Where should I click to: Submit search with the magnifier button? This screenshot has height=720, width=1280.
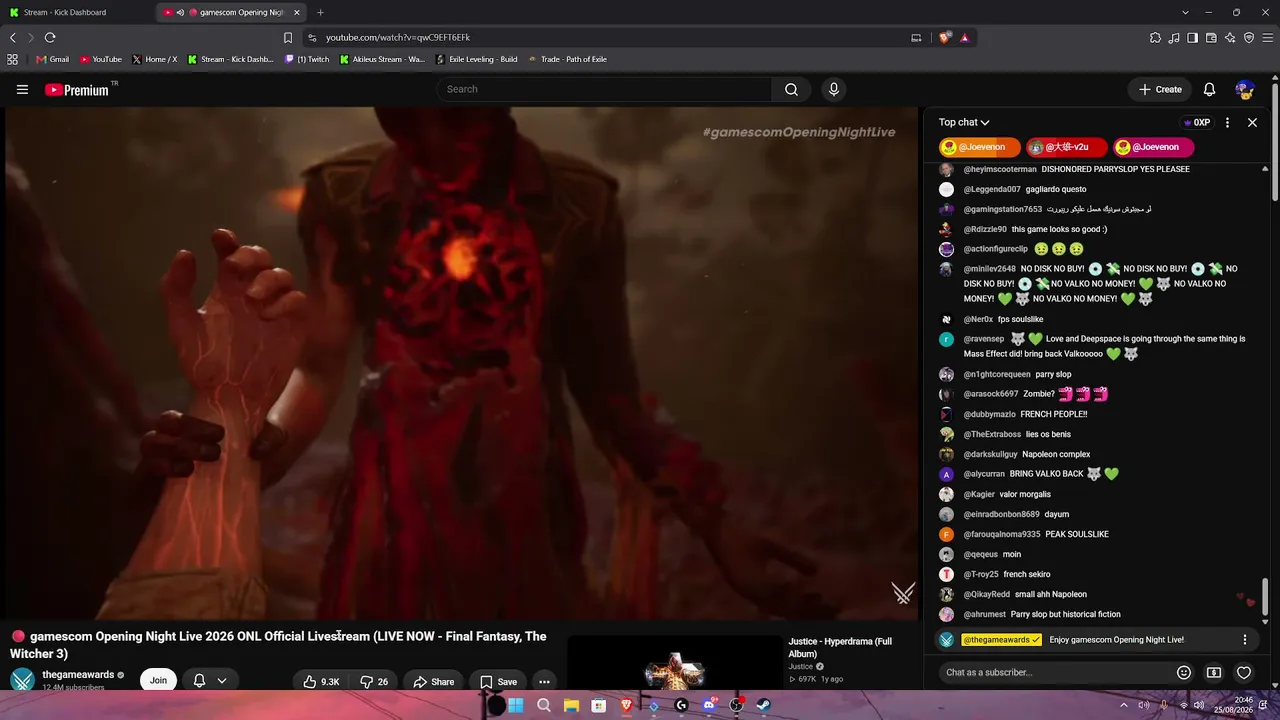coord(791,89)
